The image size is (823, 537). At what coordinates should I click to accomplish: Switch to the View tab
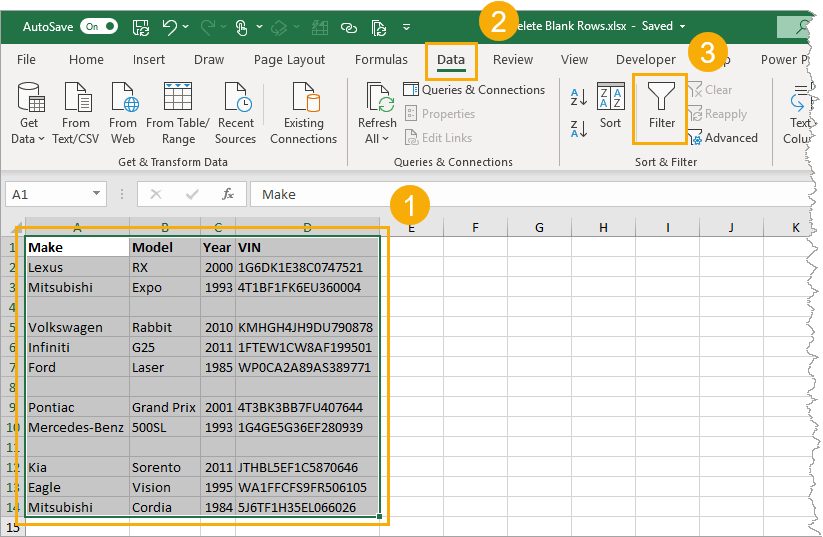click(x=574, y=59)
